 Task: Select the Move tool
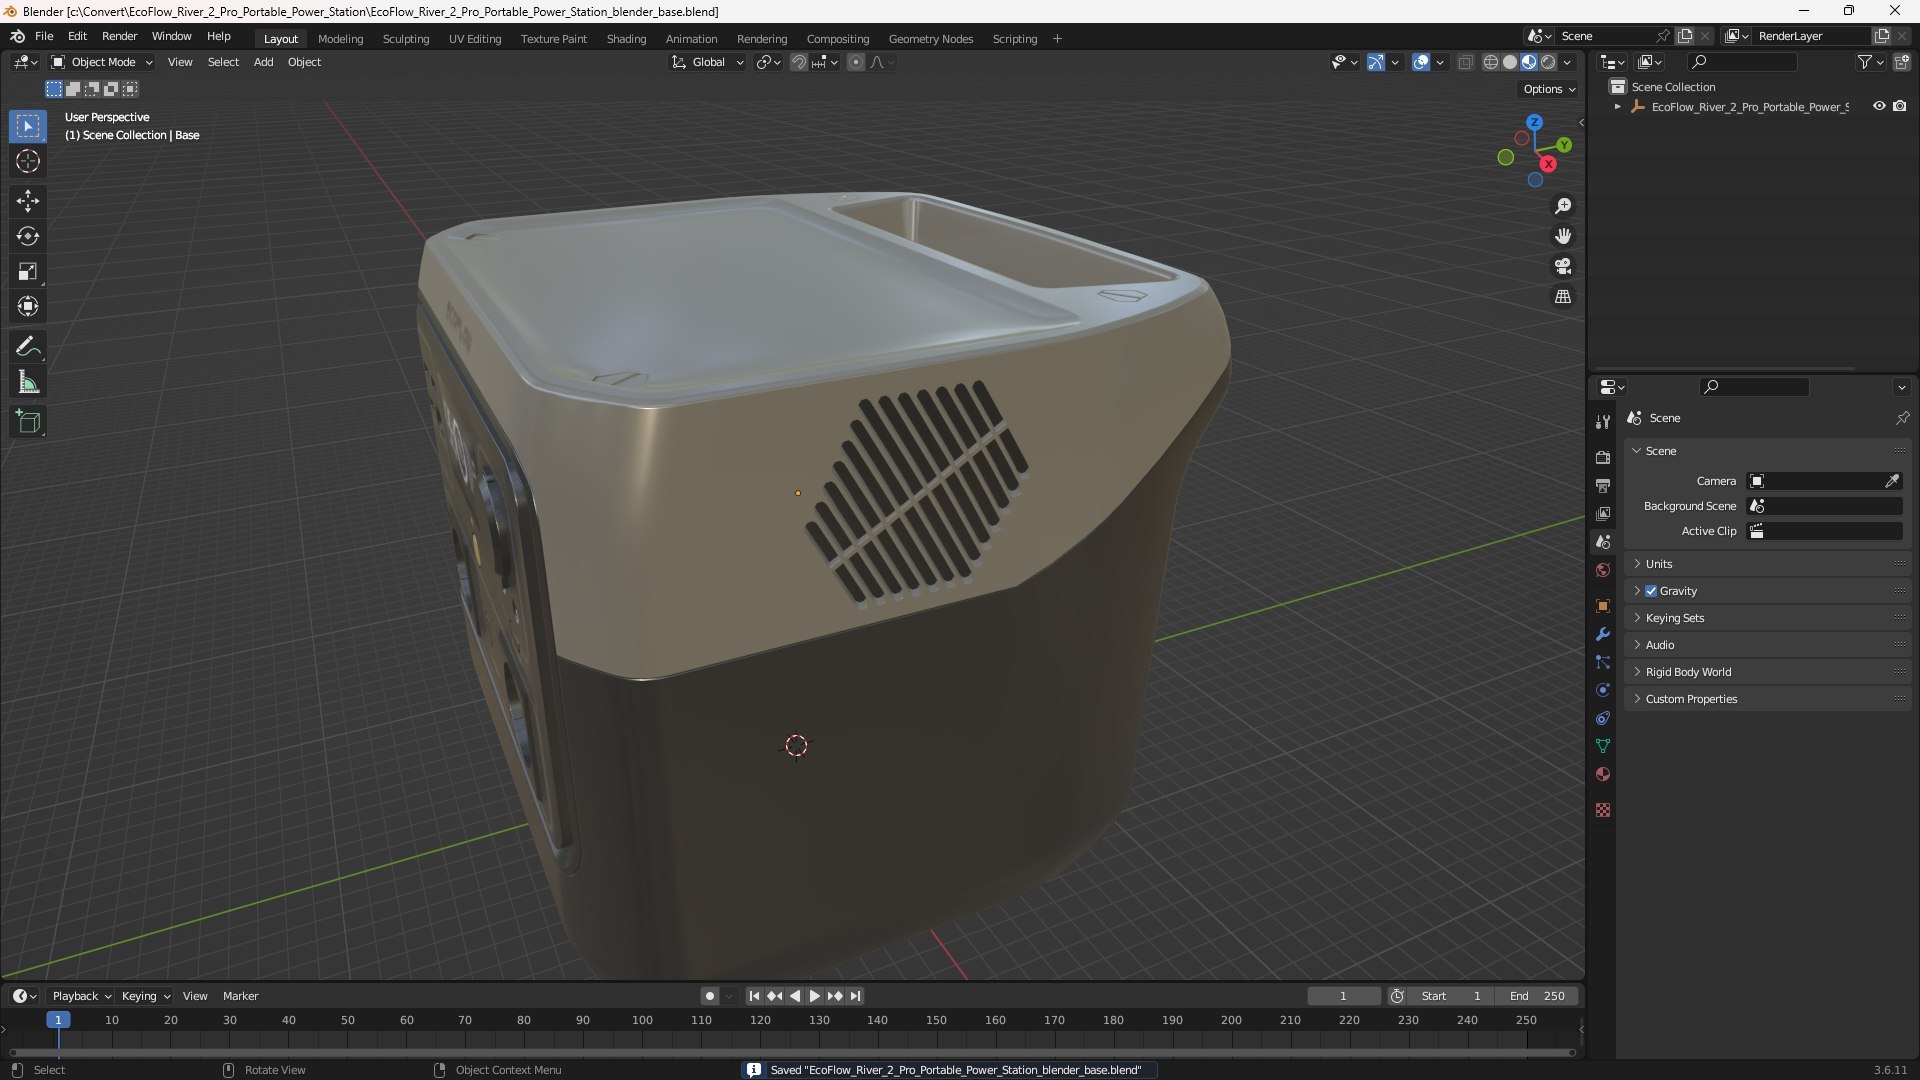click(28, 201)
